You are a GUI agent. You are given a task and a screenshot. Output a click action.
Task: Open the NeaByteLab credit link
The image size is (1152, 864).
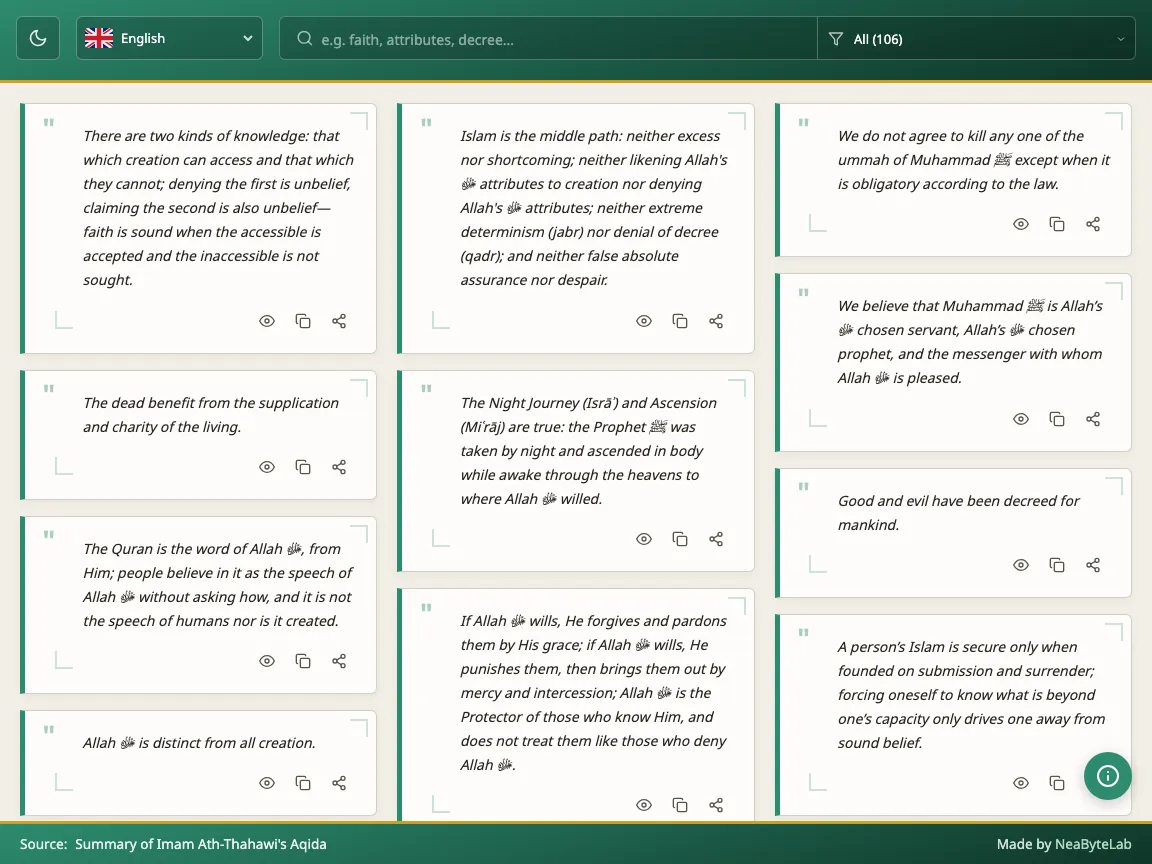(x=1092, y=844)
